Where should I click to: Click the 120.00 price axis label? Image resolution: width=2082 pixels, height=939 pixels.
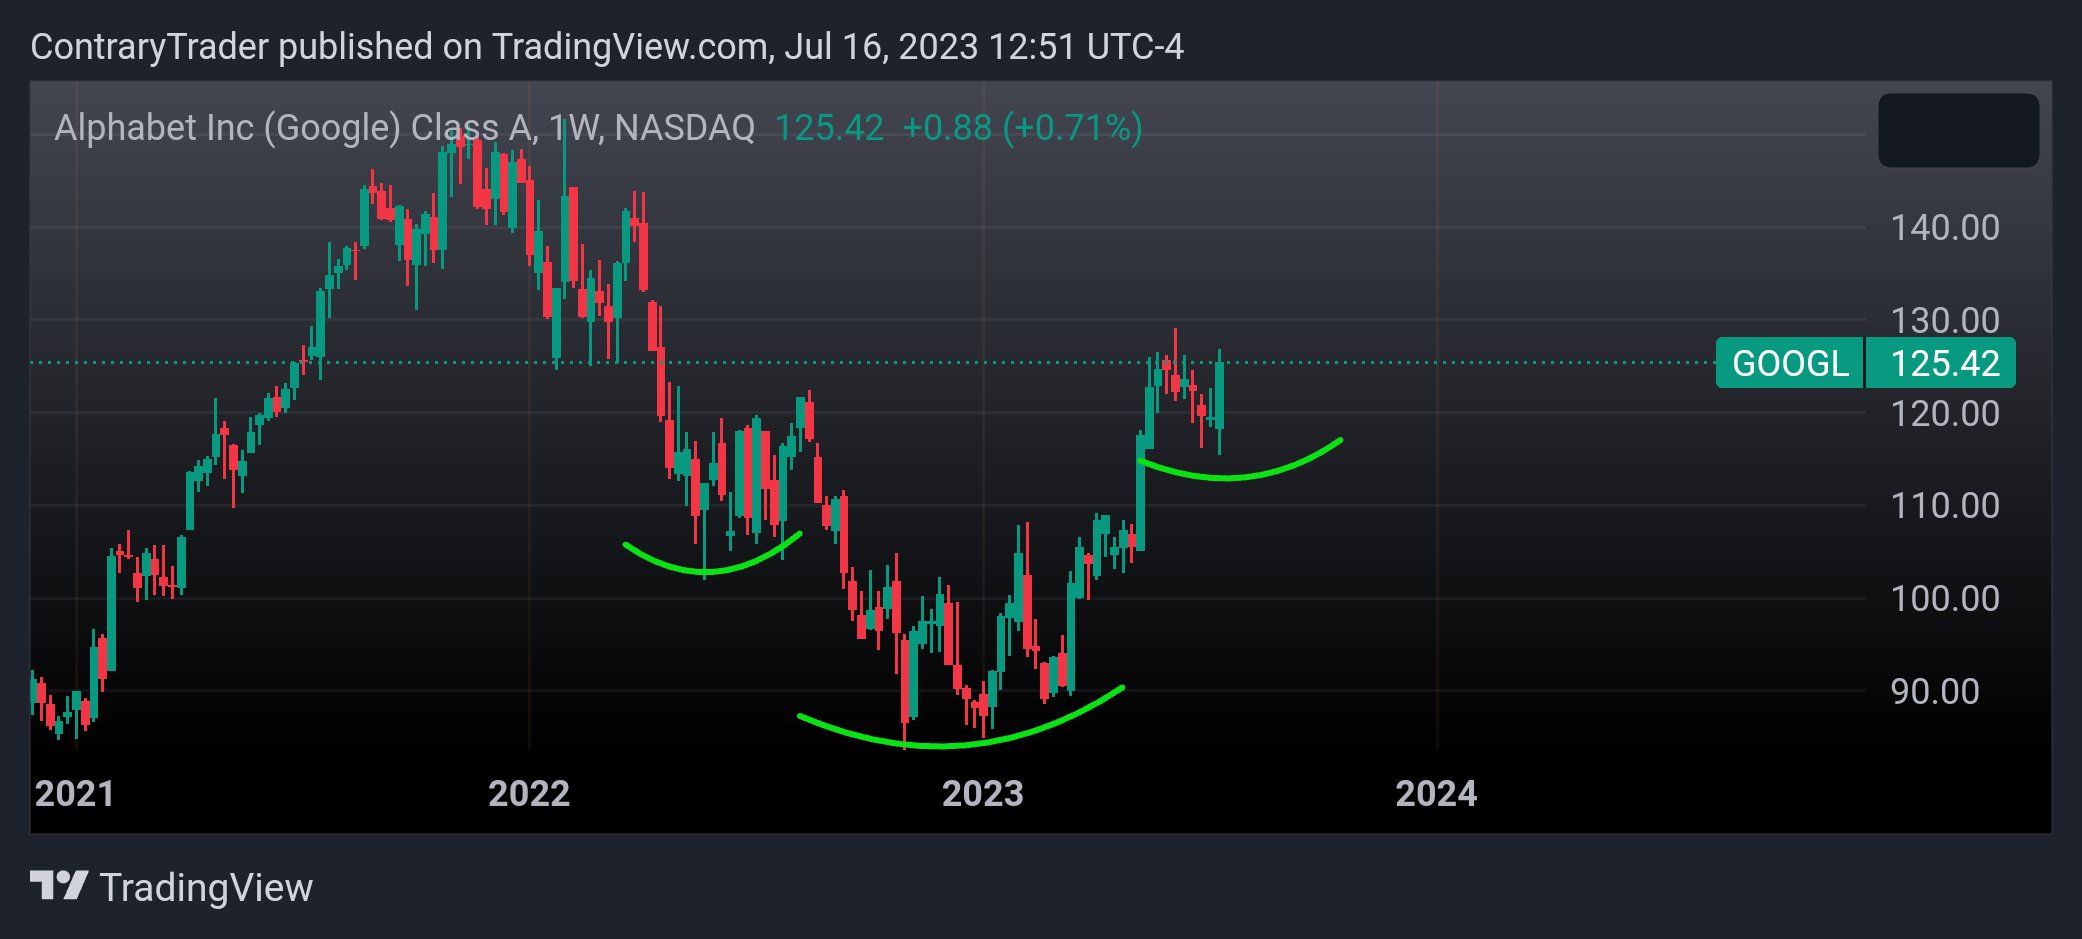1945,413
